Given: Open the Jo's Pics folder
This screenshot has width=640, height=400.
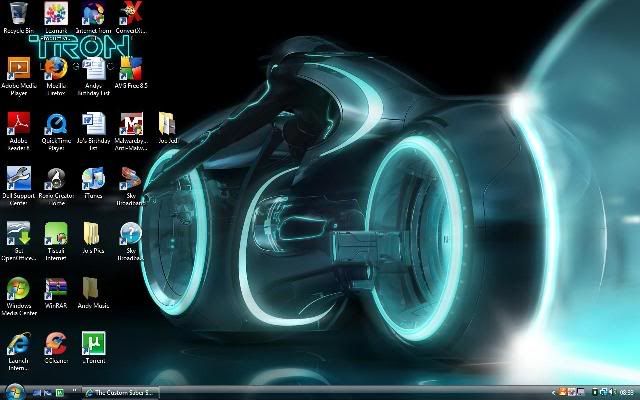Looking at the screenshot, I should tap(93, 235).
